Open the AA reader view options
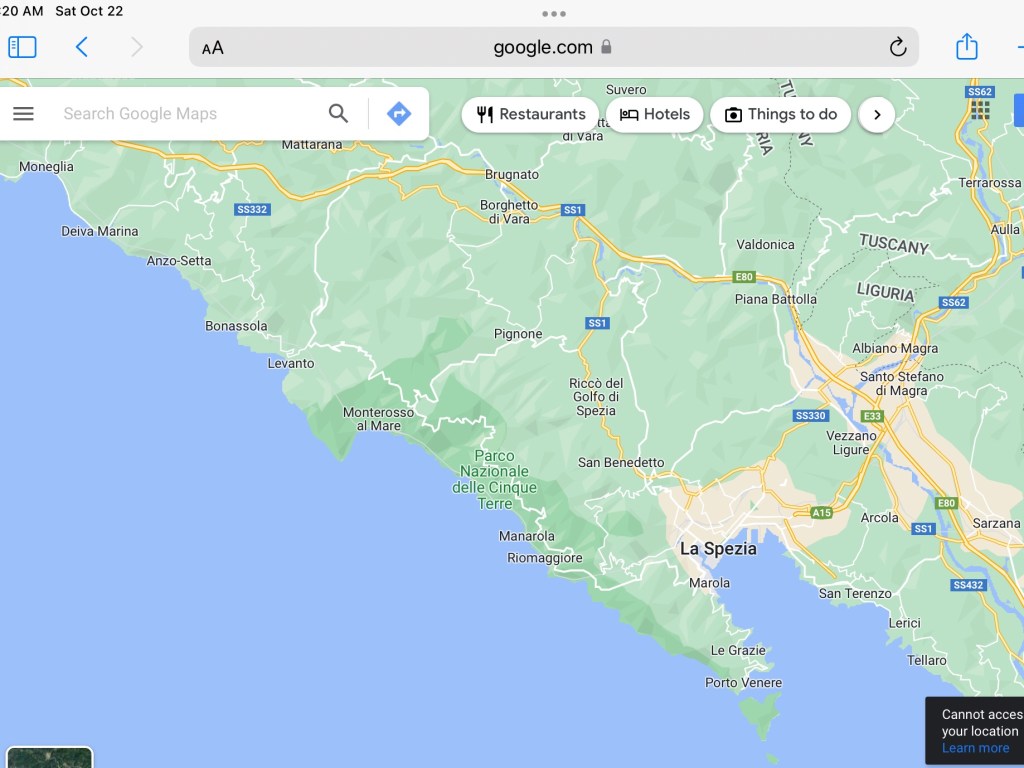This screenshot has height=768, width=1024. click(213, 48)
